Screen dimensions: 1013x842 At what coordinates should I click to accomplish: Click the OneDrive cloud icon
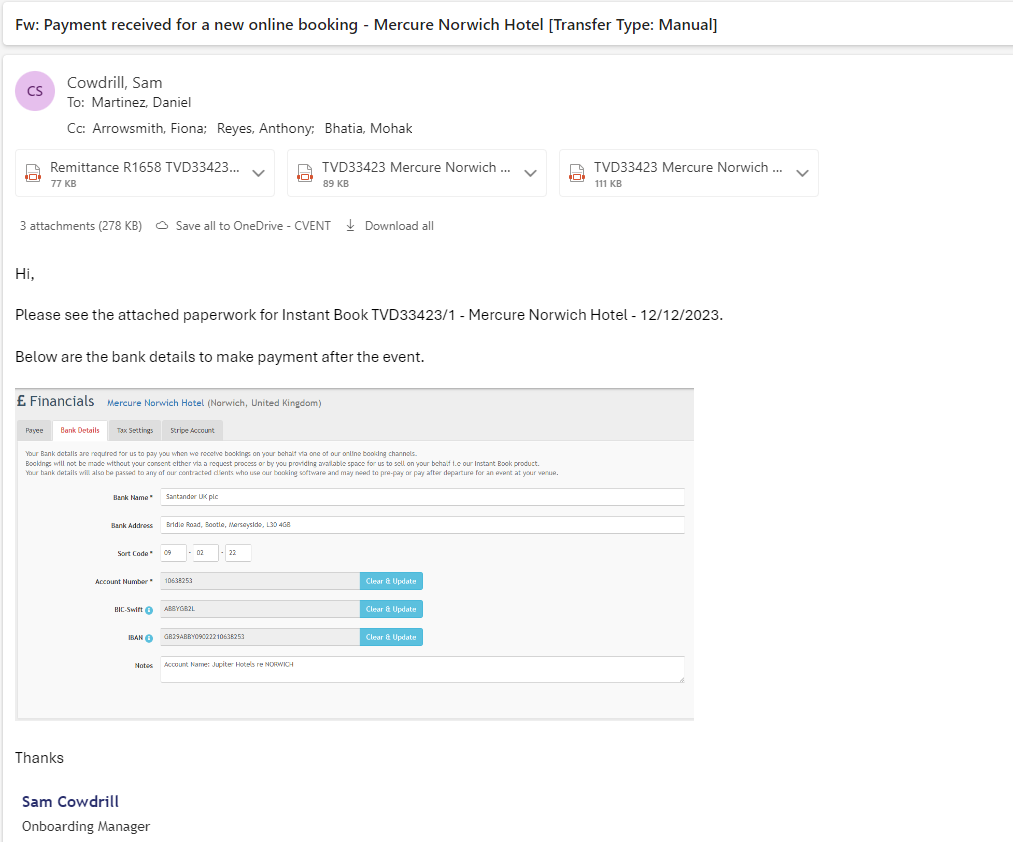[x=162, y=226]
